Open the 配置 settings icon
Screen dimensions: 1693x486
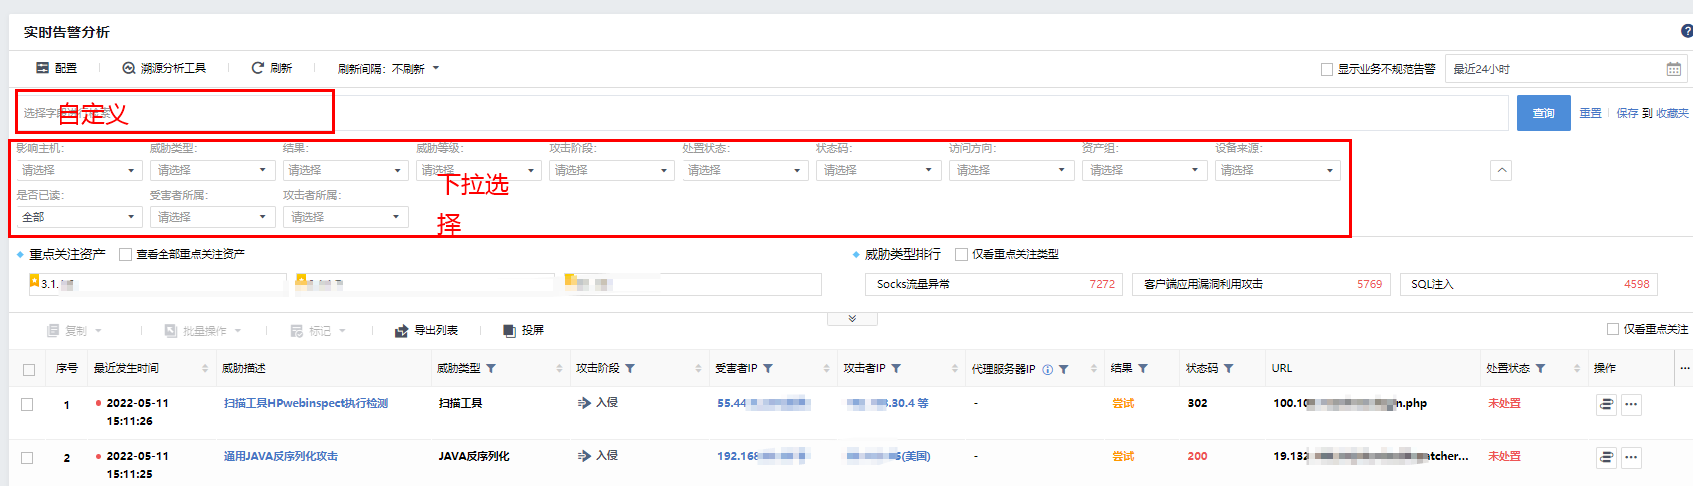(x=43, y=68)
